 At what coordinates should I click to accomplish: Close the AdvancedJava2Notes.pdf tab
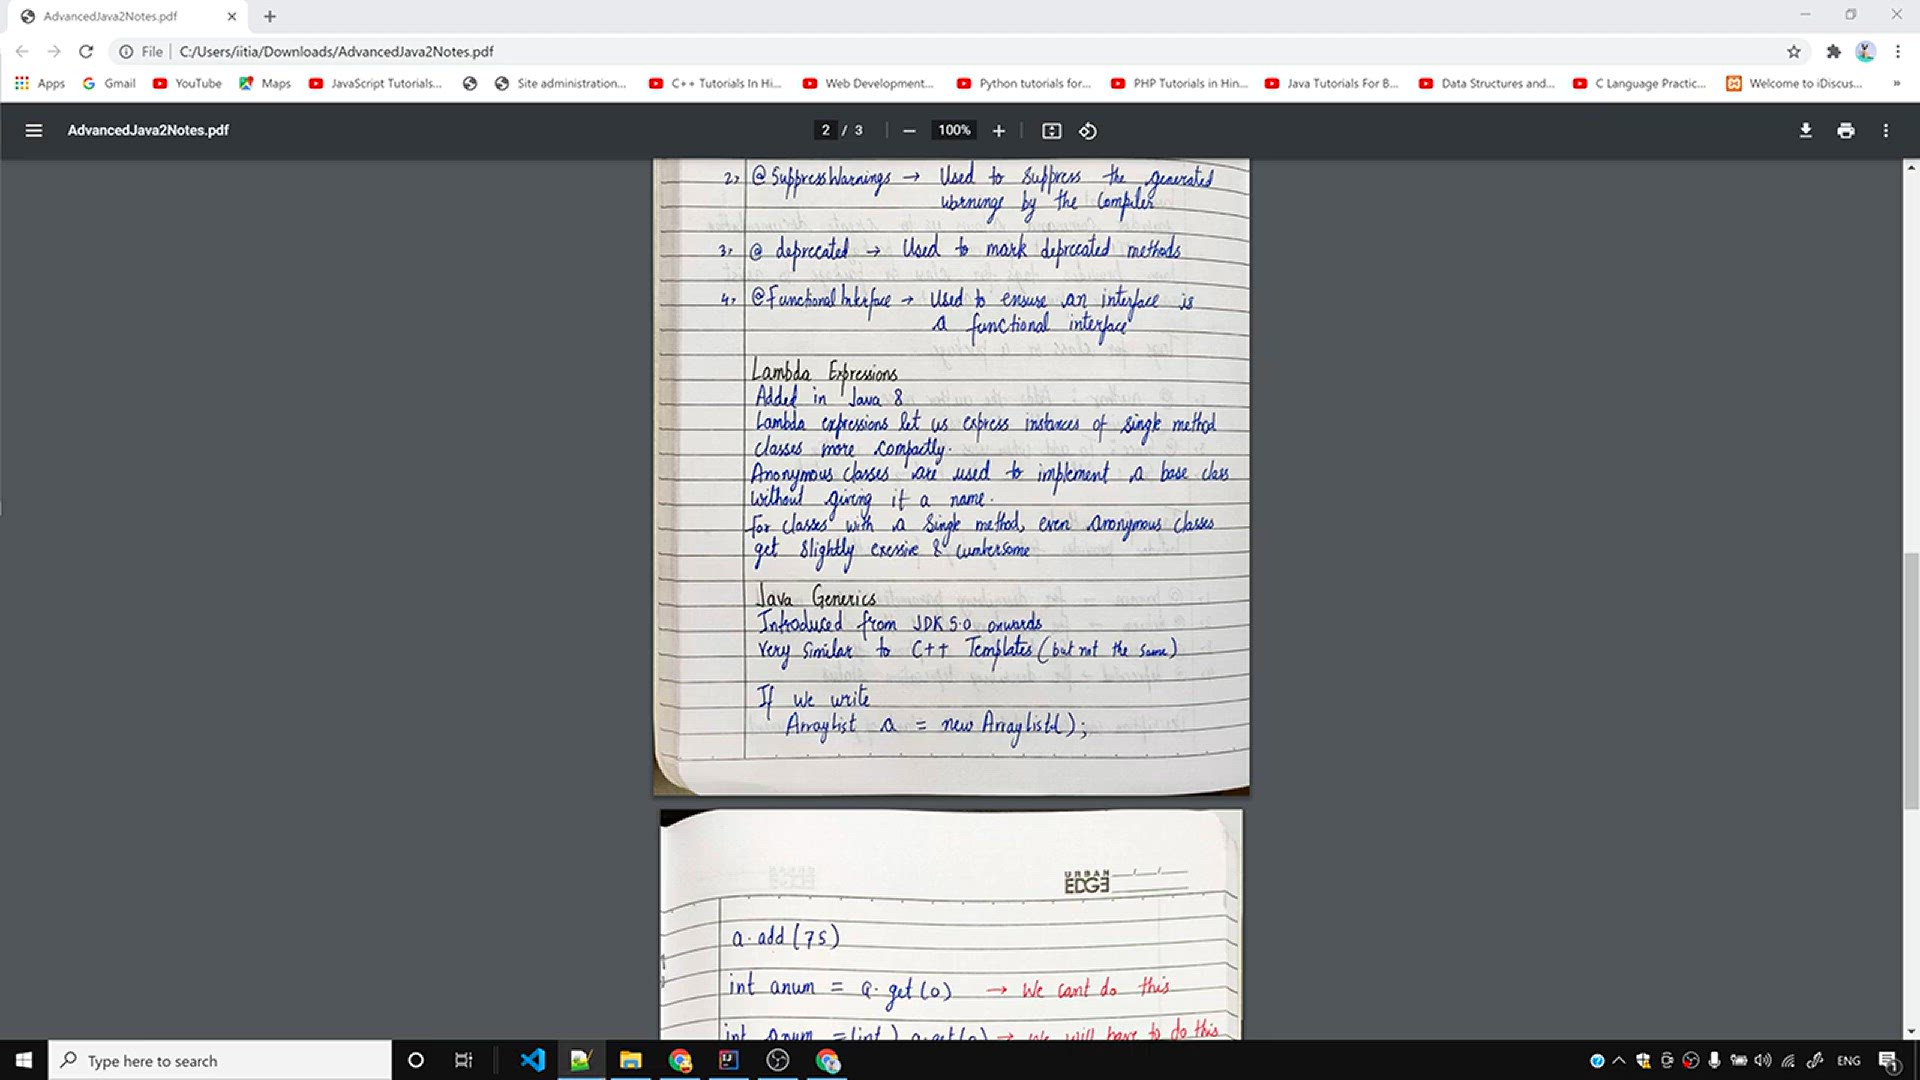232,16
